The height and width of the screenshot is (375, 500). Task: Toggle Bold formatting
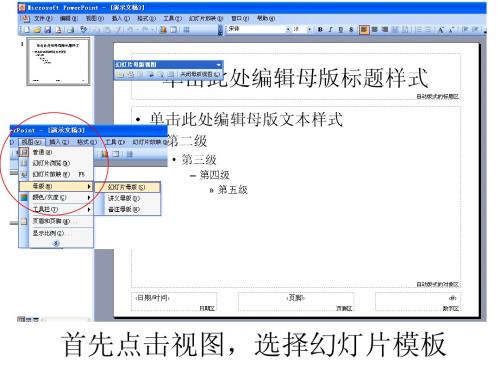pos(320,30)
